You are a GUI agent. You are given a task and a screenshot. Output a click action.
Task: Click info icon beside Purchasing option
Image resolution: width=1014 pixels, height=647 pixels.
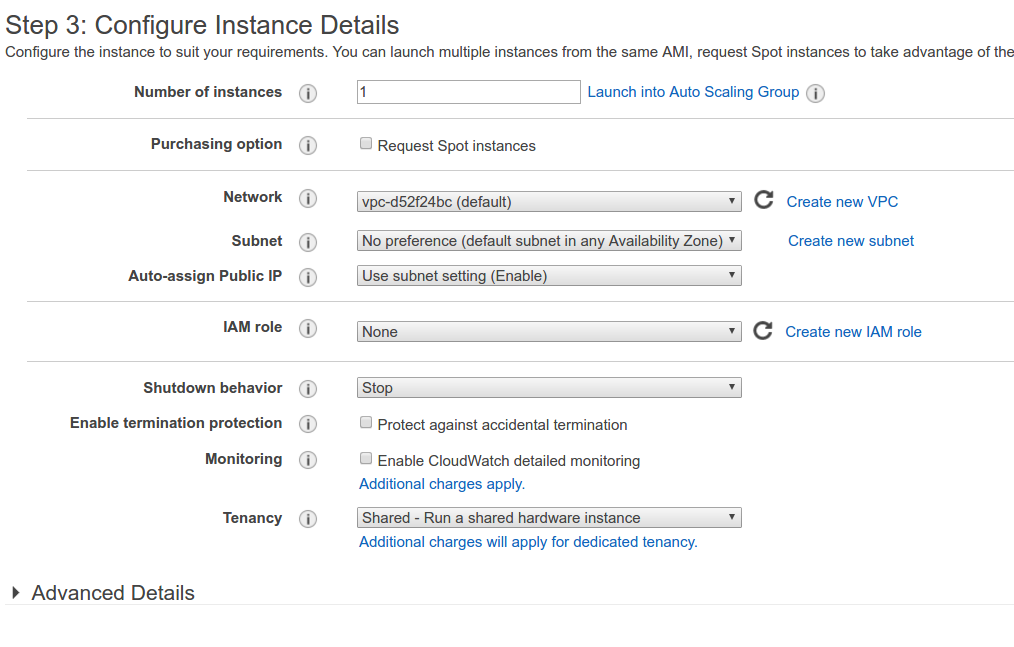308,145
